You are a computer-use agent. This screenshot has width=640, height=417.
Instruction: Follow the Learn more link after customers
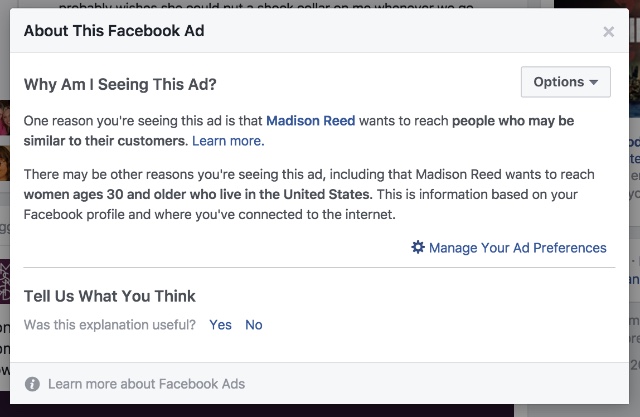(x=228, y=141)
